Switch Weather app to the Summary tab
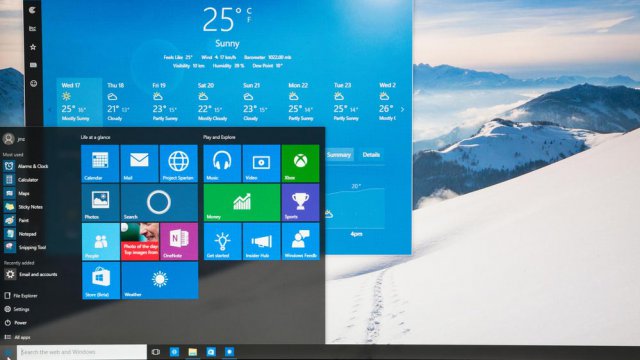 (339, 155)
